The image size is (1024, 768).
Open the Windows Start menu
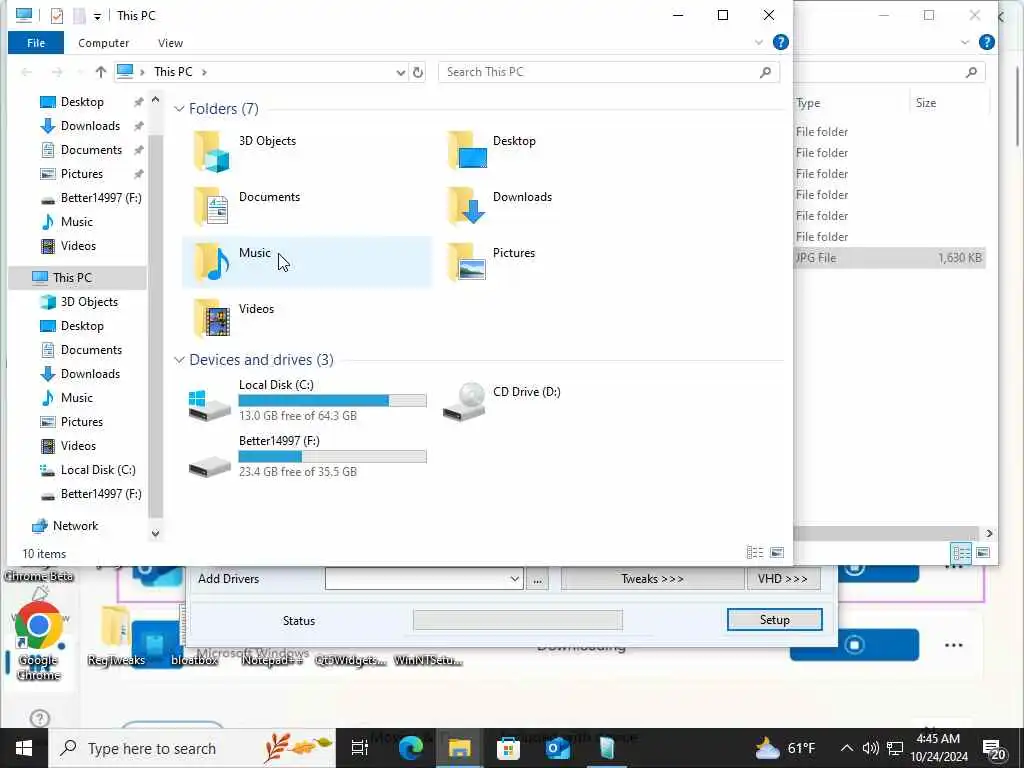24,748
